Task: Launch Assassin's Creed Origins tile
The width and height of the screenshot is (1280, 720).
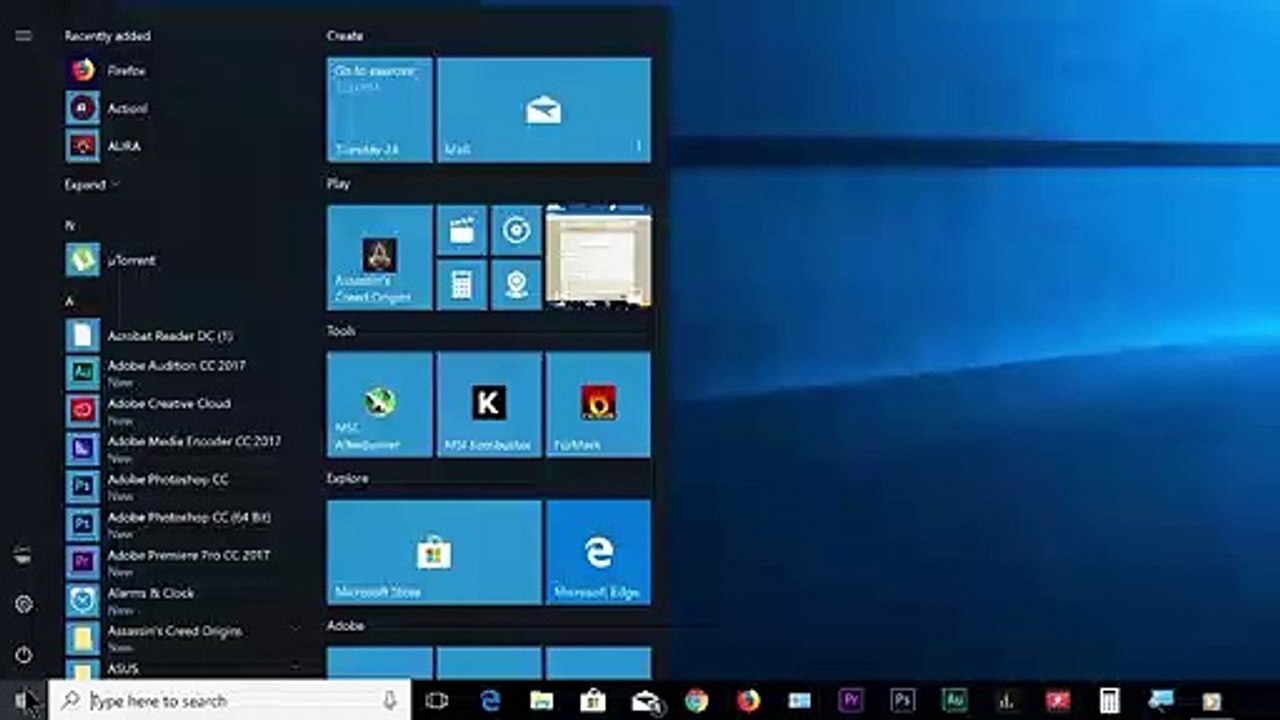Action: [380, 257]
